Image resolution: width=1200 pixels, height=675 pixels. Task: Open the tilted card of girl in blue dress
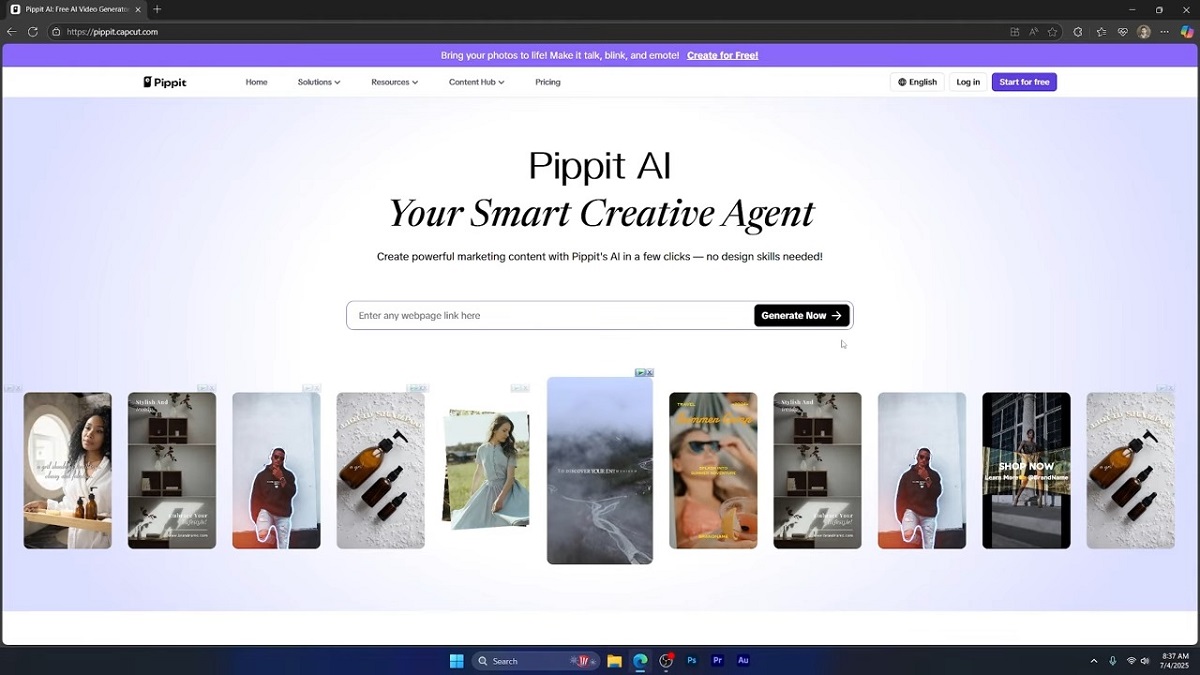click(x=487, y=469)
